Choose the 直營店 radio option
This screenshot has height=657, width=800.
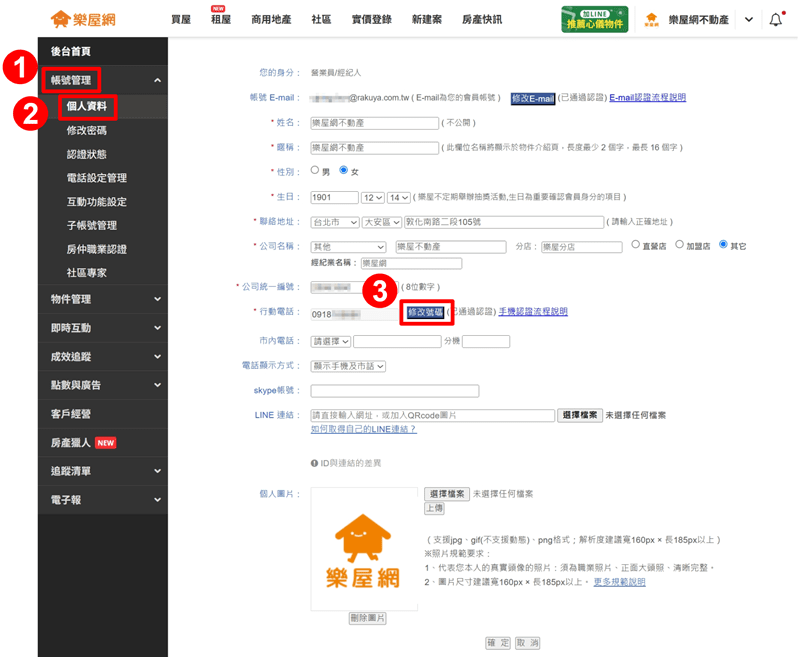coord(636,245)
